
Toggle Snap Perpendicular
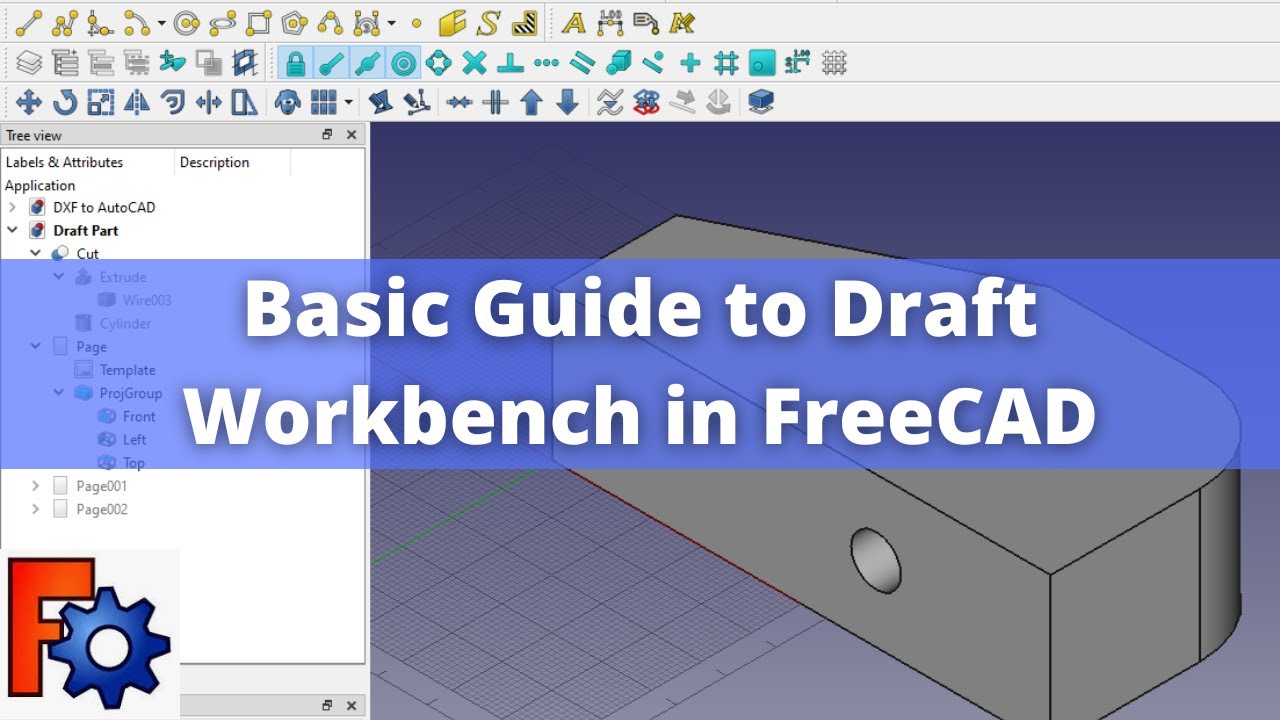[510, 63]
